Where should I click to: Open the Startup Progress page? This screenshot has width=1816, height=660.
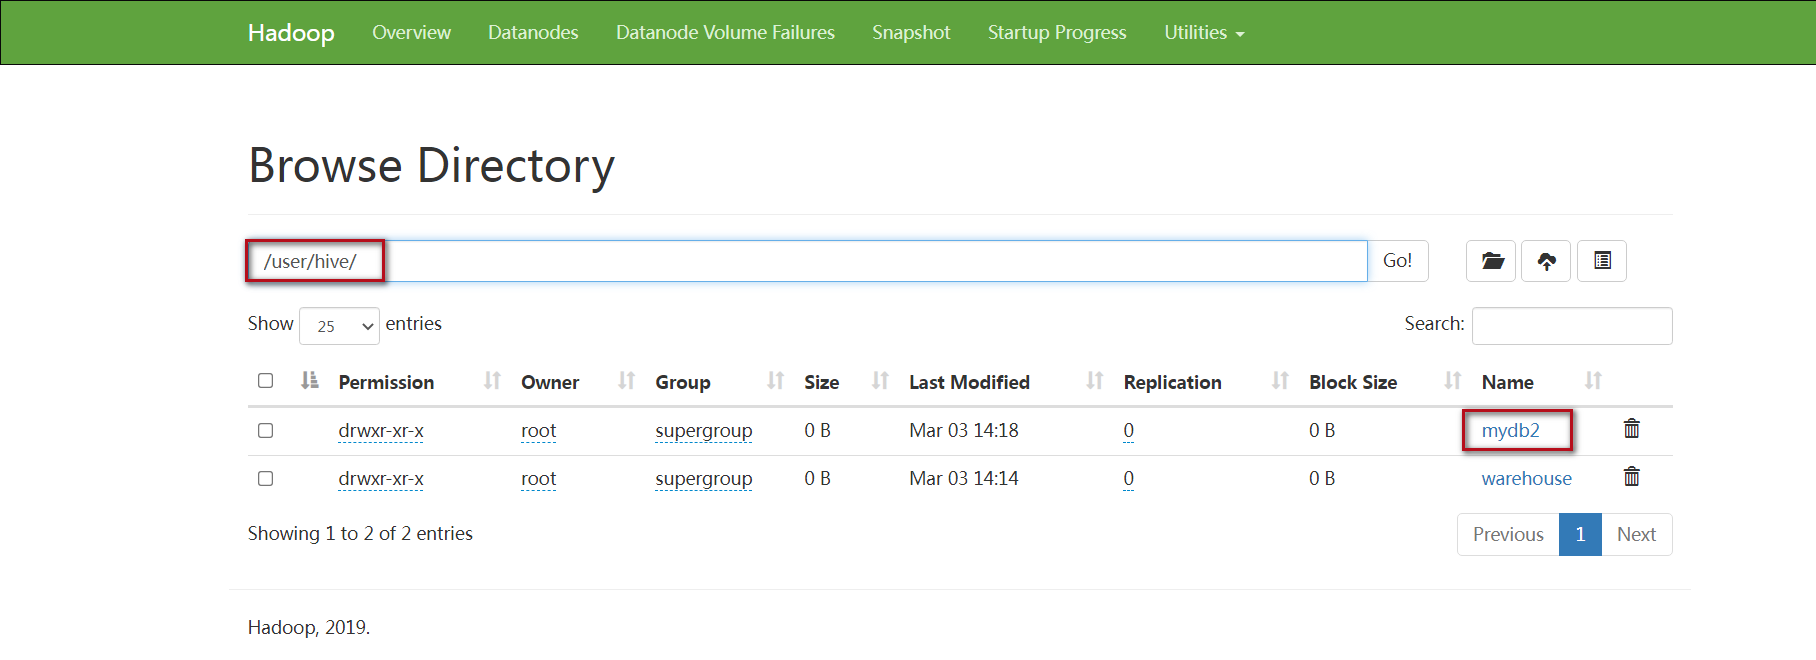point(1057,33)
